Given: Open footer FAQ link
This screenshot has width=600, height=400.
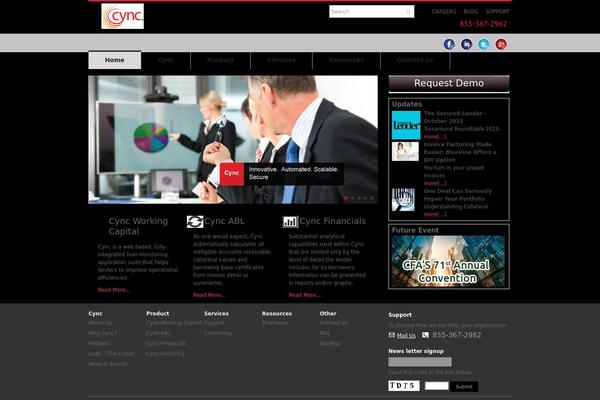Looking at the screenshot, I should [325, 333].
